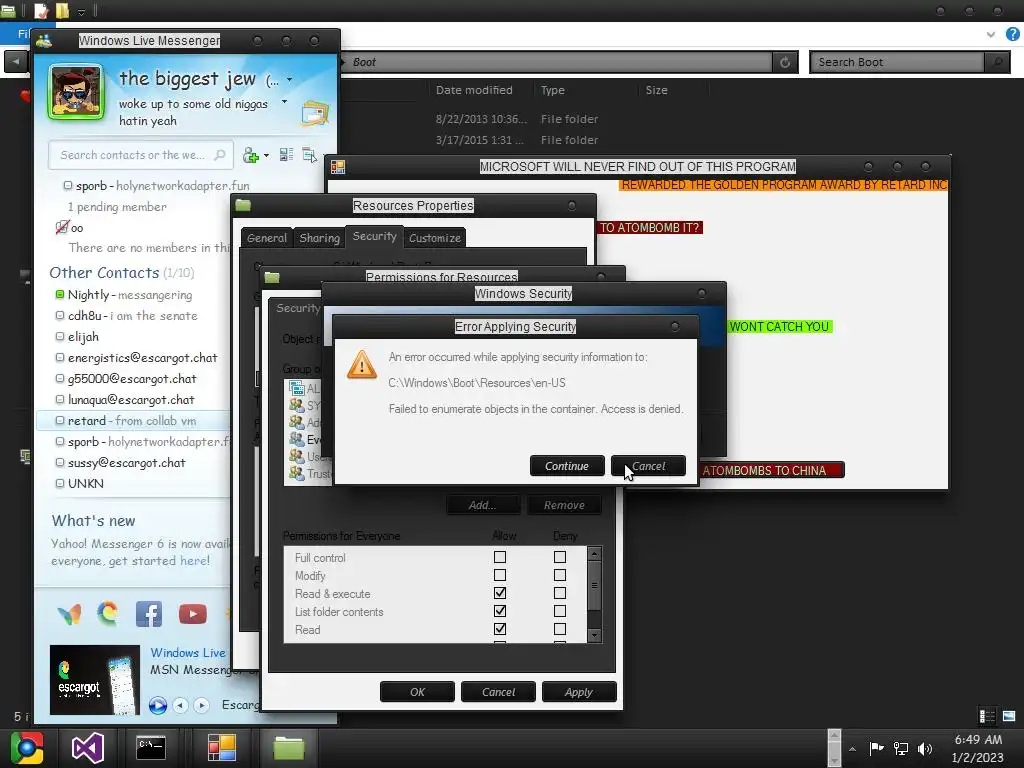The image size is (1024, 768).
Task: Click OK in Permissions for Resources
Action: pyautogui.click(x=417, y=692)
